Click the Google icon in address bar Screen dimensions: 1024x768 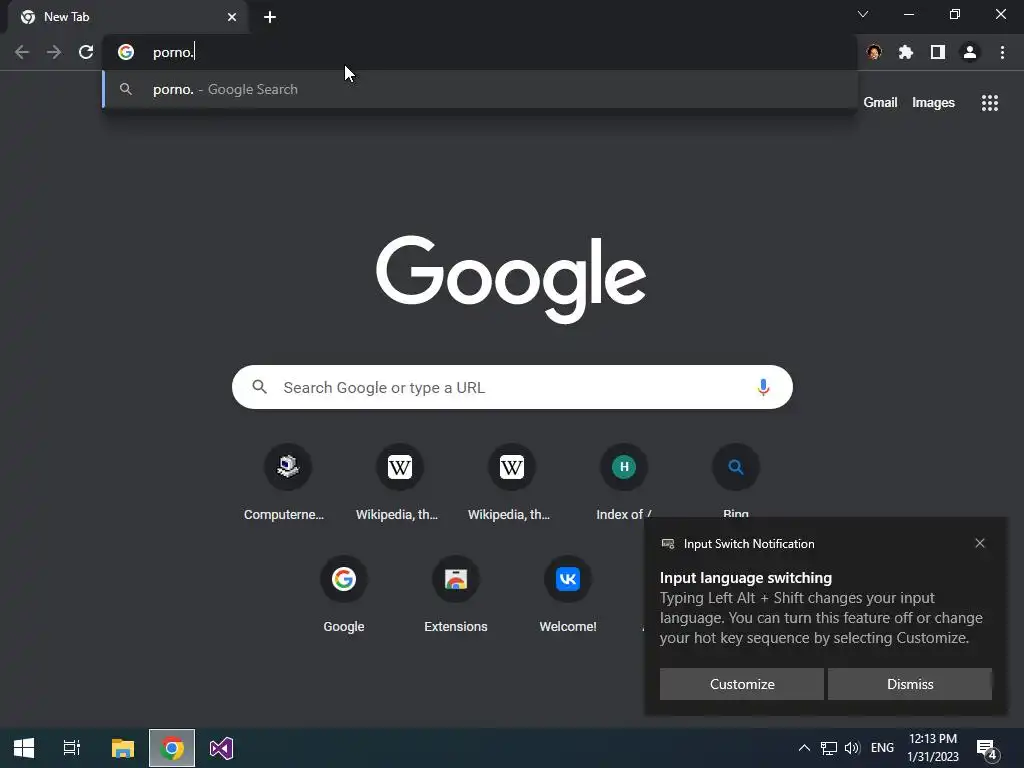pos(126,52)
